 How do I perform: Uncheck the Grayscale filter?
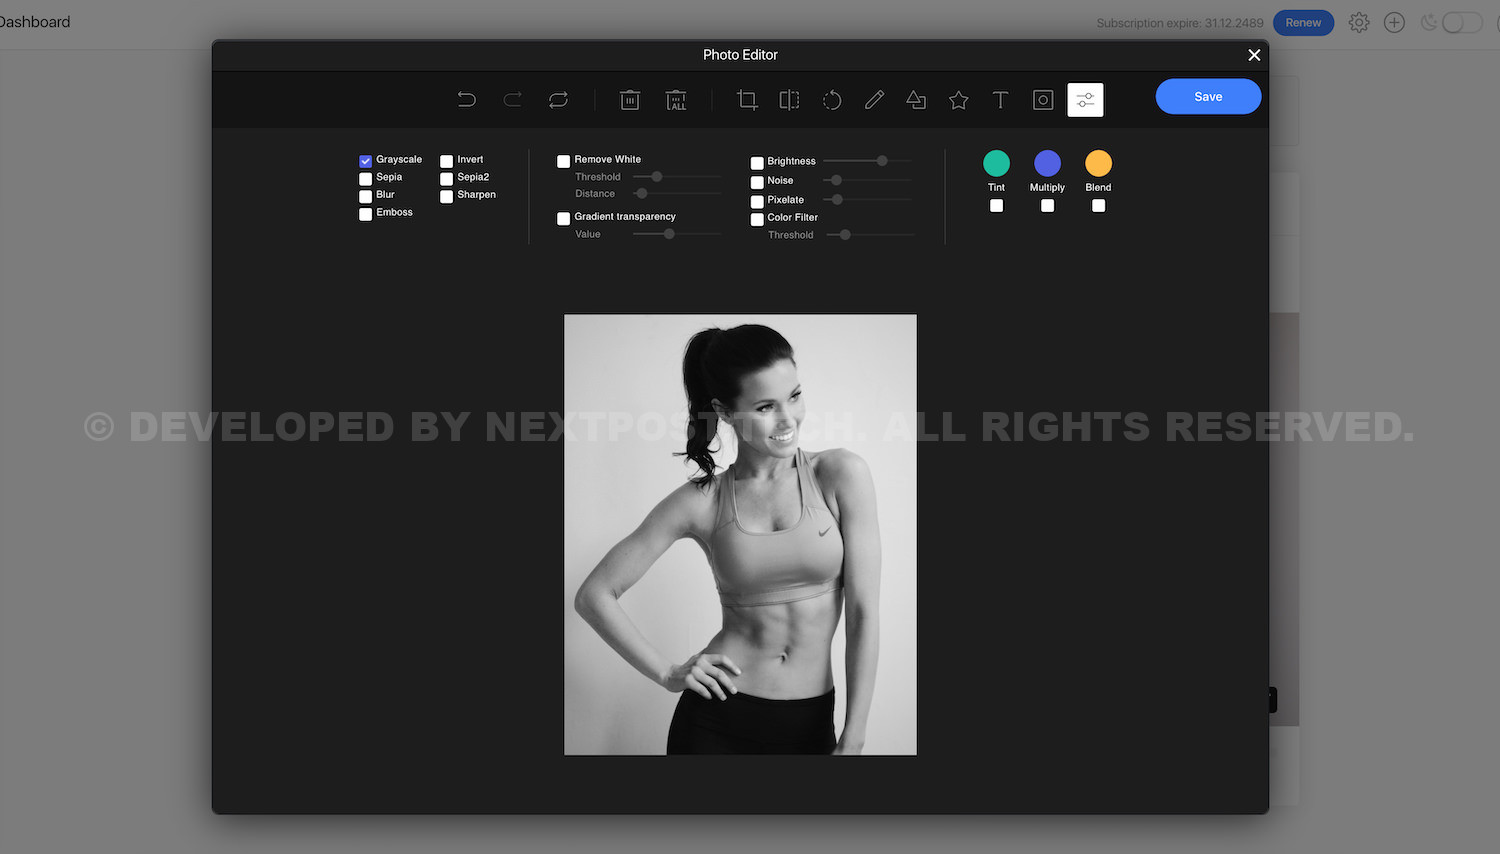tap(366, 161)
